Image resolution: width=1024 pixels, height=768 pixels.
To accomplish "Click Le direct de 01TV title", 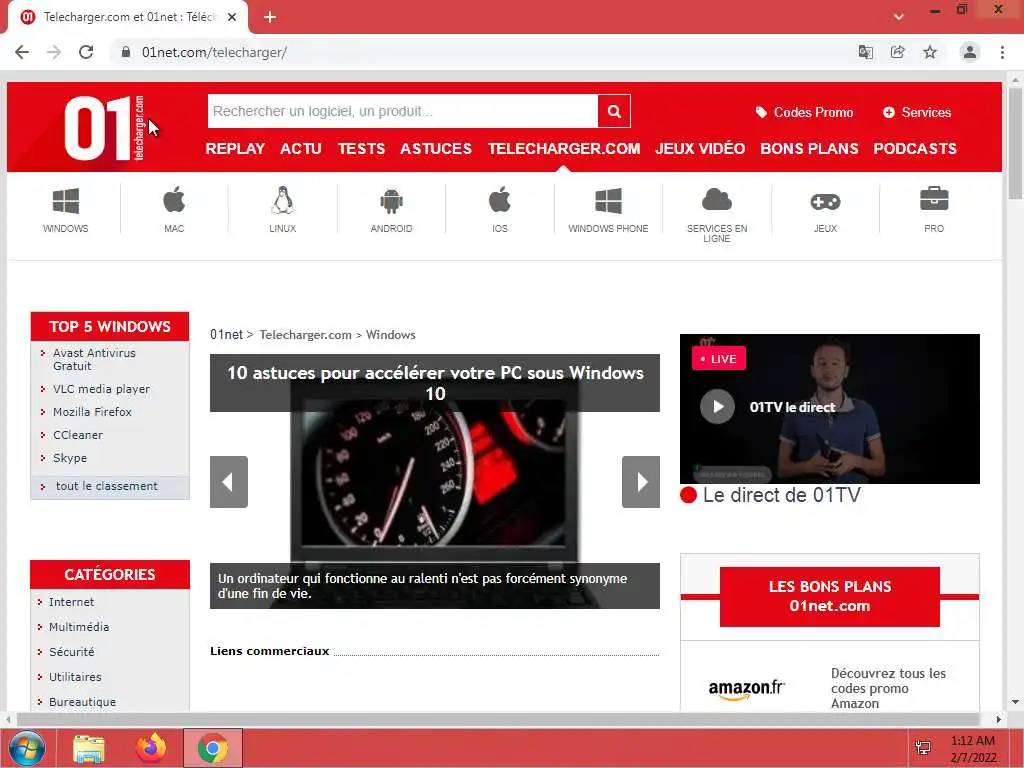I will point(782,495).
